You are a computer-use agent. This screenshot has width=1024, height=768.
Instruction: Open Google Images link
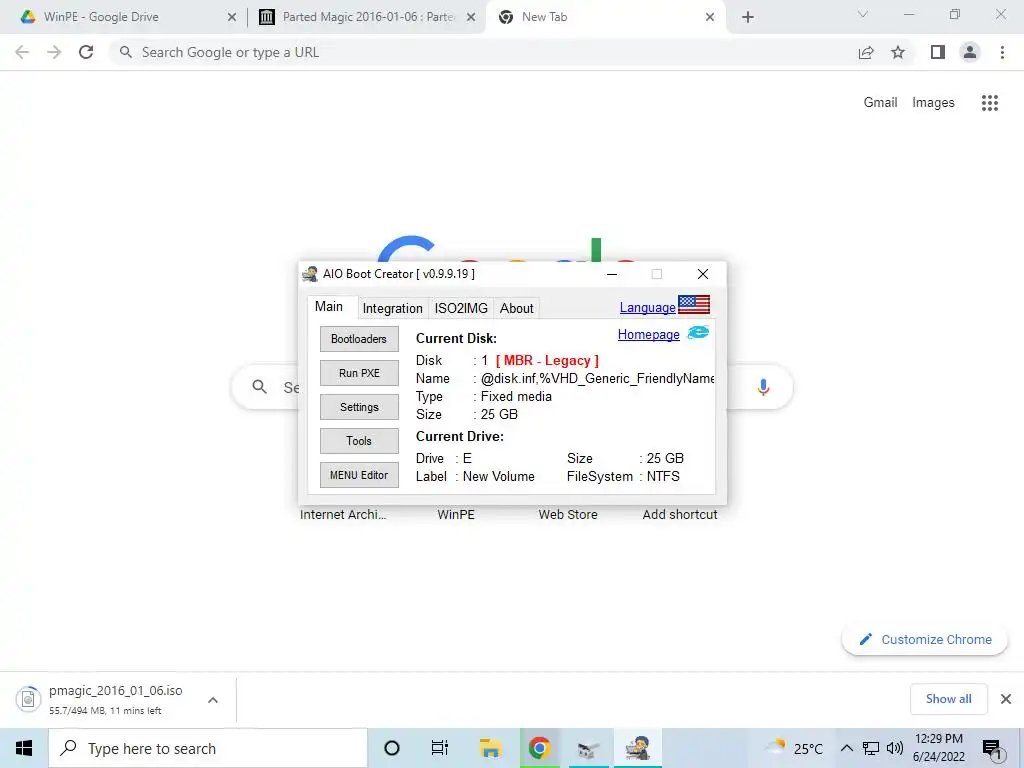coord(933,103)
